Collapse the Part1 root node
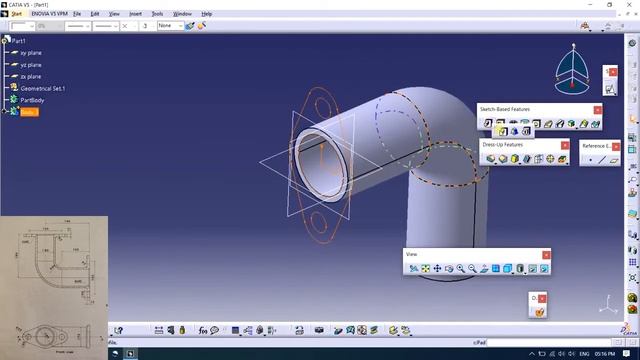Screen dimensions: 640x360 point(4,40)
